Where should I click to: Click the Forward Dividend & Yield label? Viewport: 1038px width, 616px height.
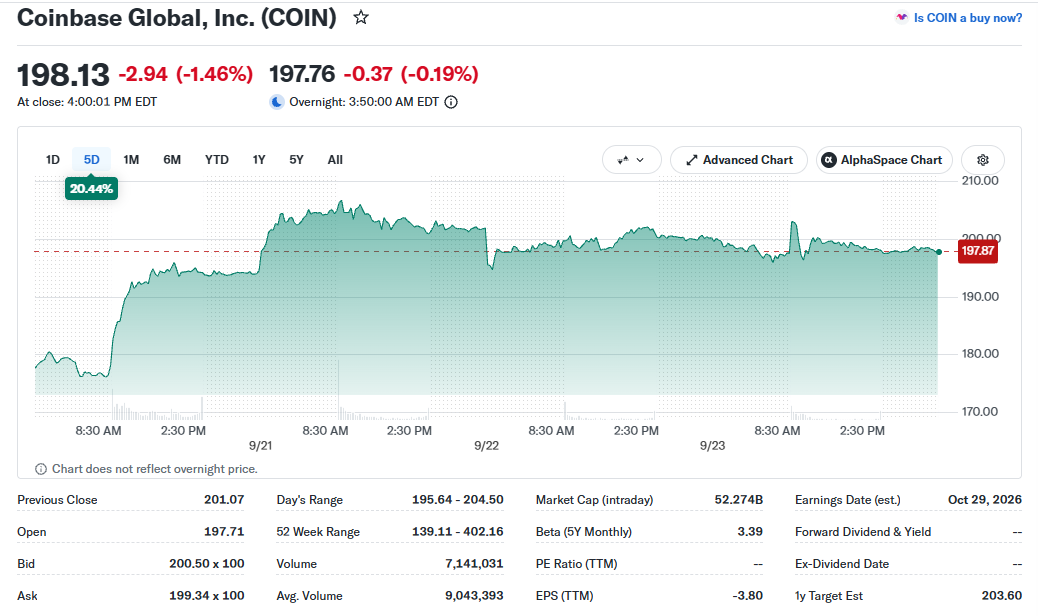[x=863, y=532]
